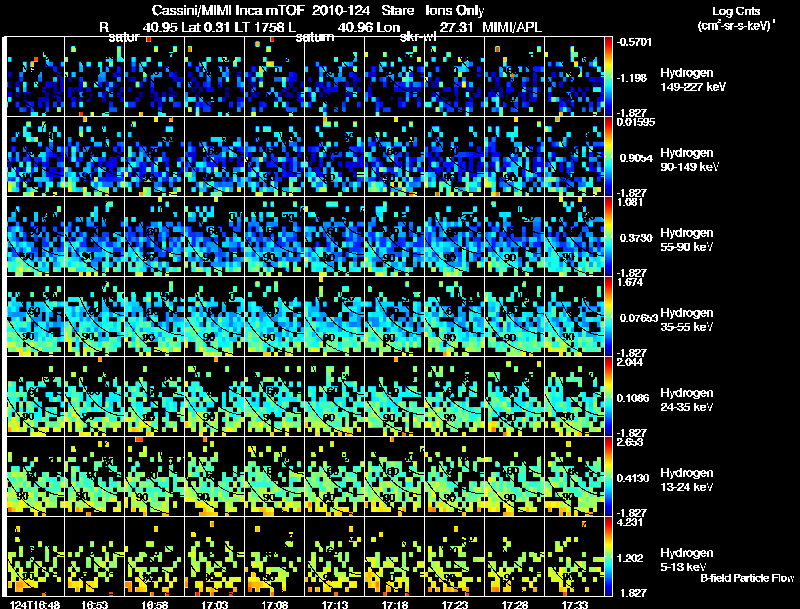Select the 2010-124 date in the title
Screen dimensions: 800x609
tap(341, 11)
